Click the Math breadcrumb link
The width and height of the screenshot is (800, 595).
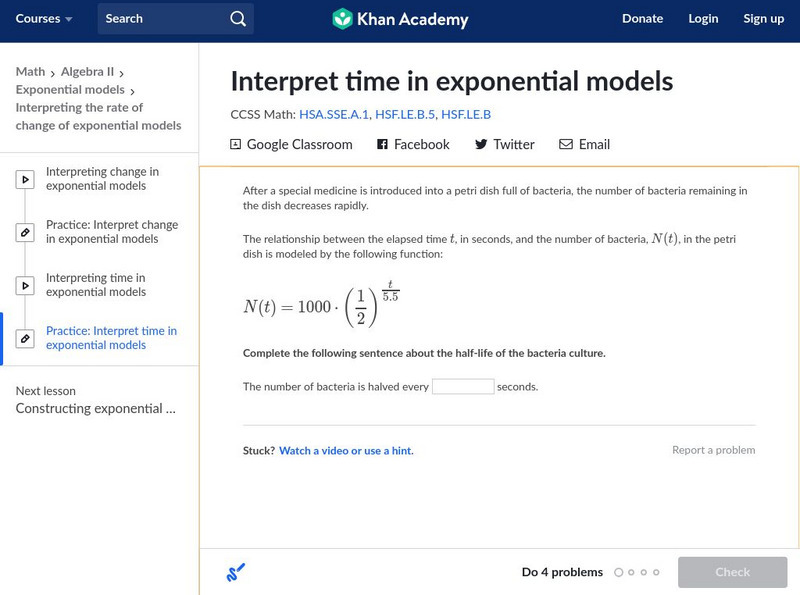(30, 72)
